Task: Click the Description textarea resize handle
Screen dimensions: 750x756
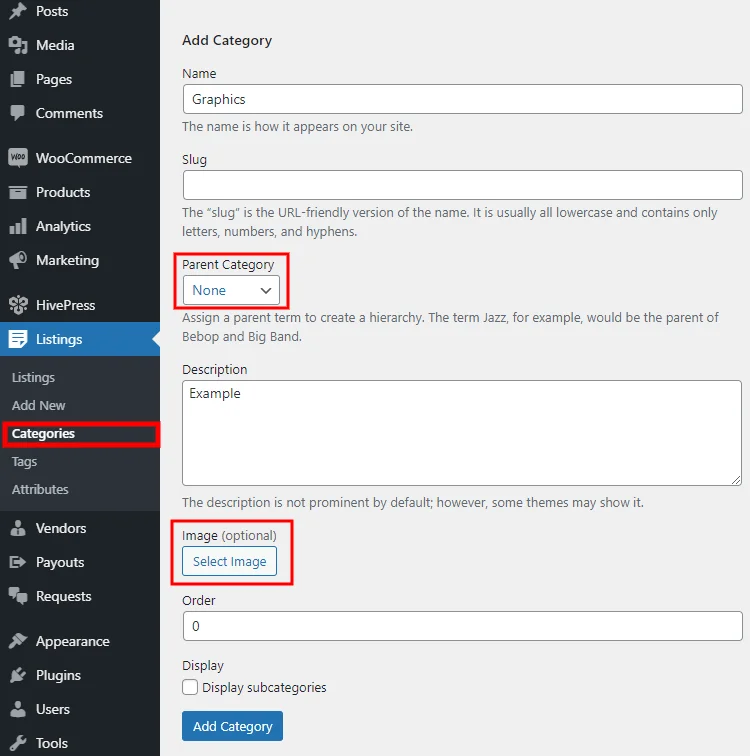Action: [736, 480]
